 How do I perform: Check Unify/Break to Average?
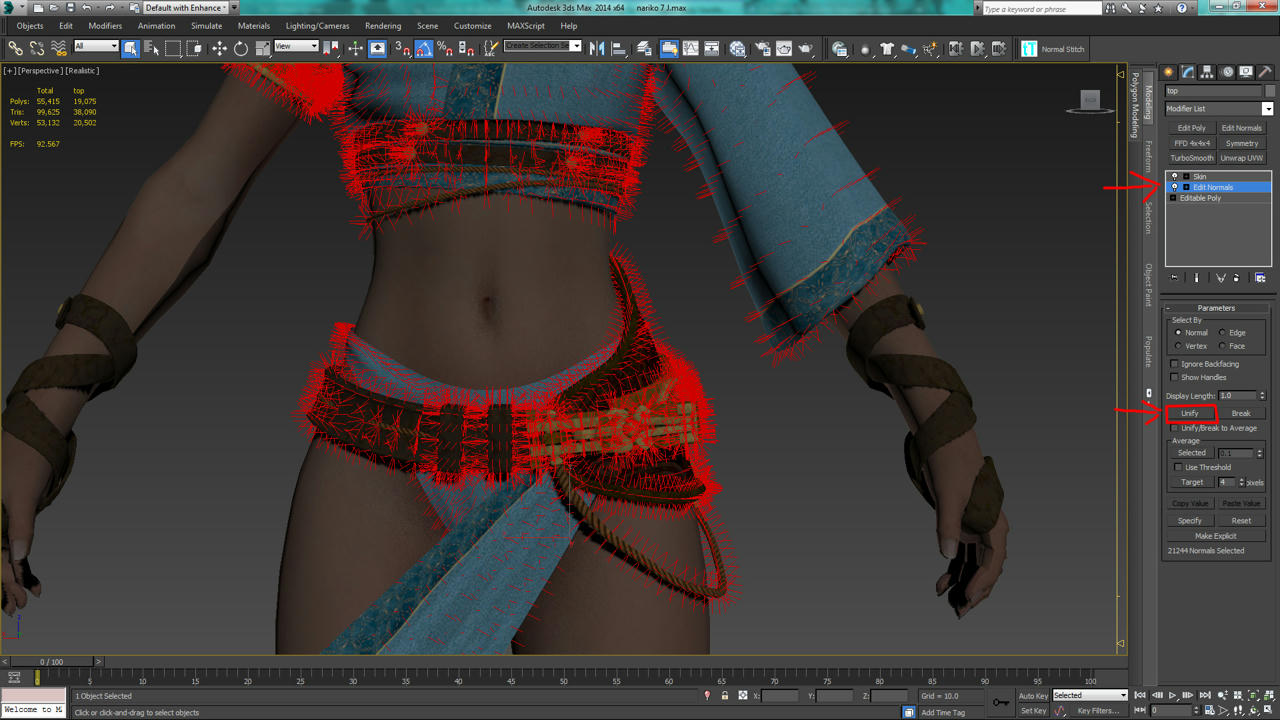1175,428
